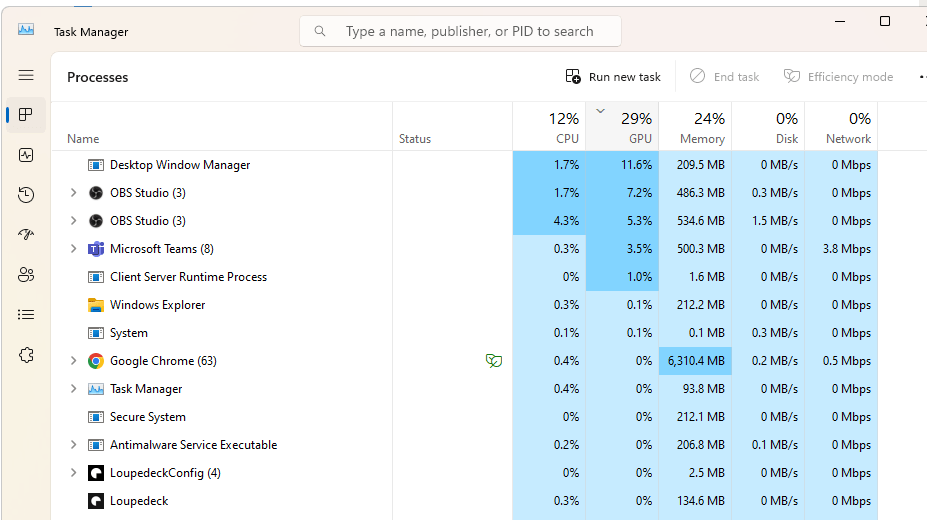The height and width of the screenshot is (520, 927).
Task: Click the 1.5 MB/s disk value
Action: click(774, 221)
